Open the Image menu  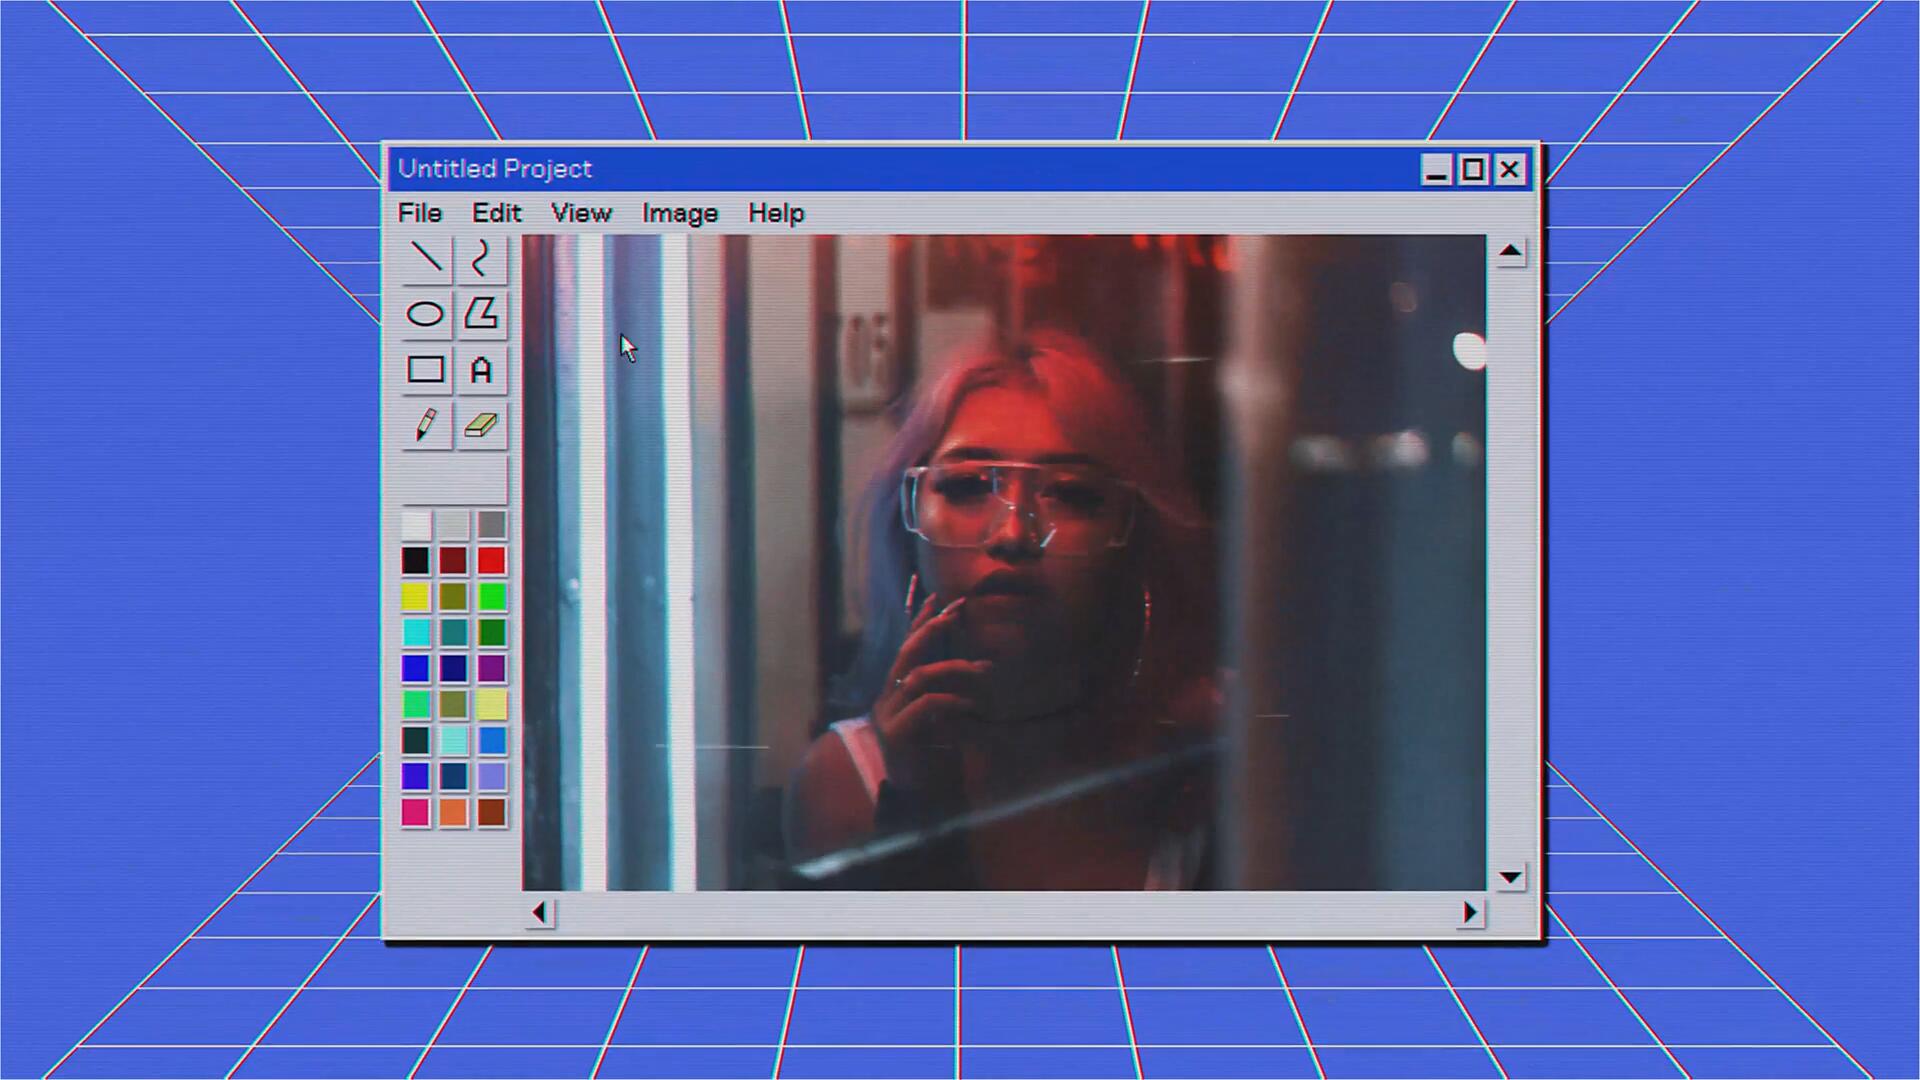click(x=679, y=213)
